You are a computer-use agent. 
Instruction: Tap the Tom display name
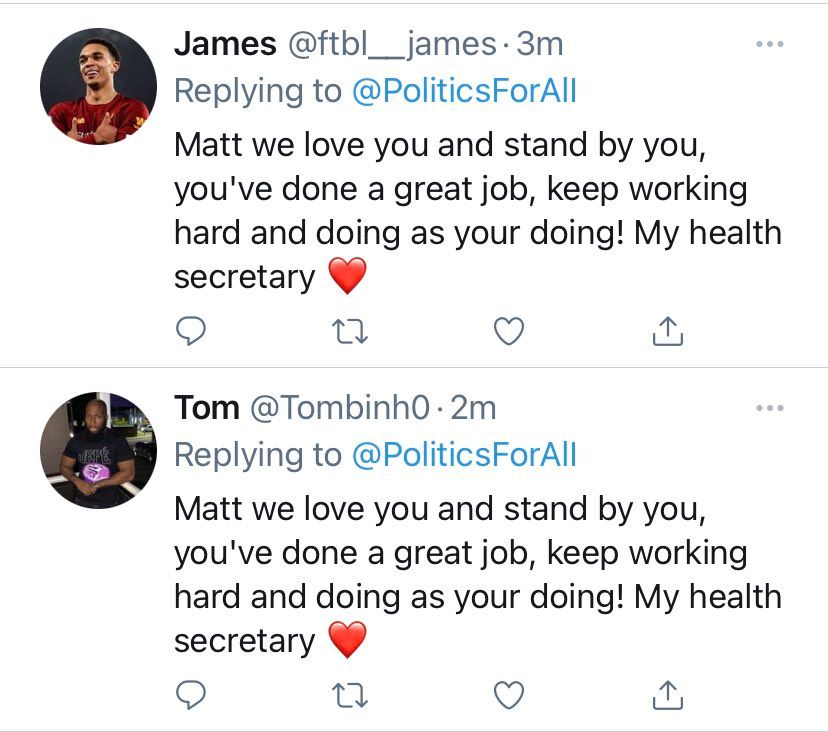207,408
